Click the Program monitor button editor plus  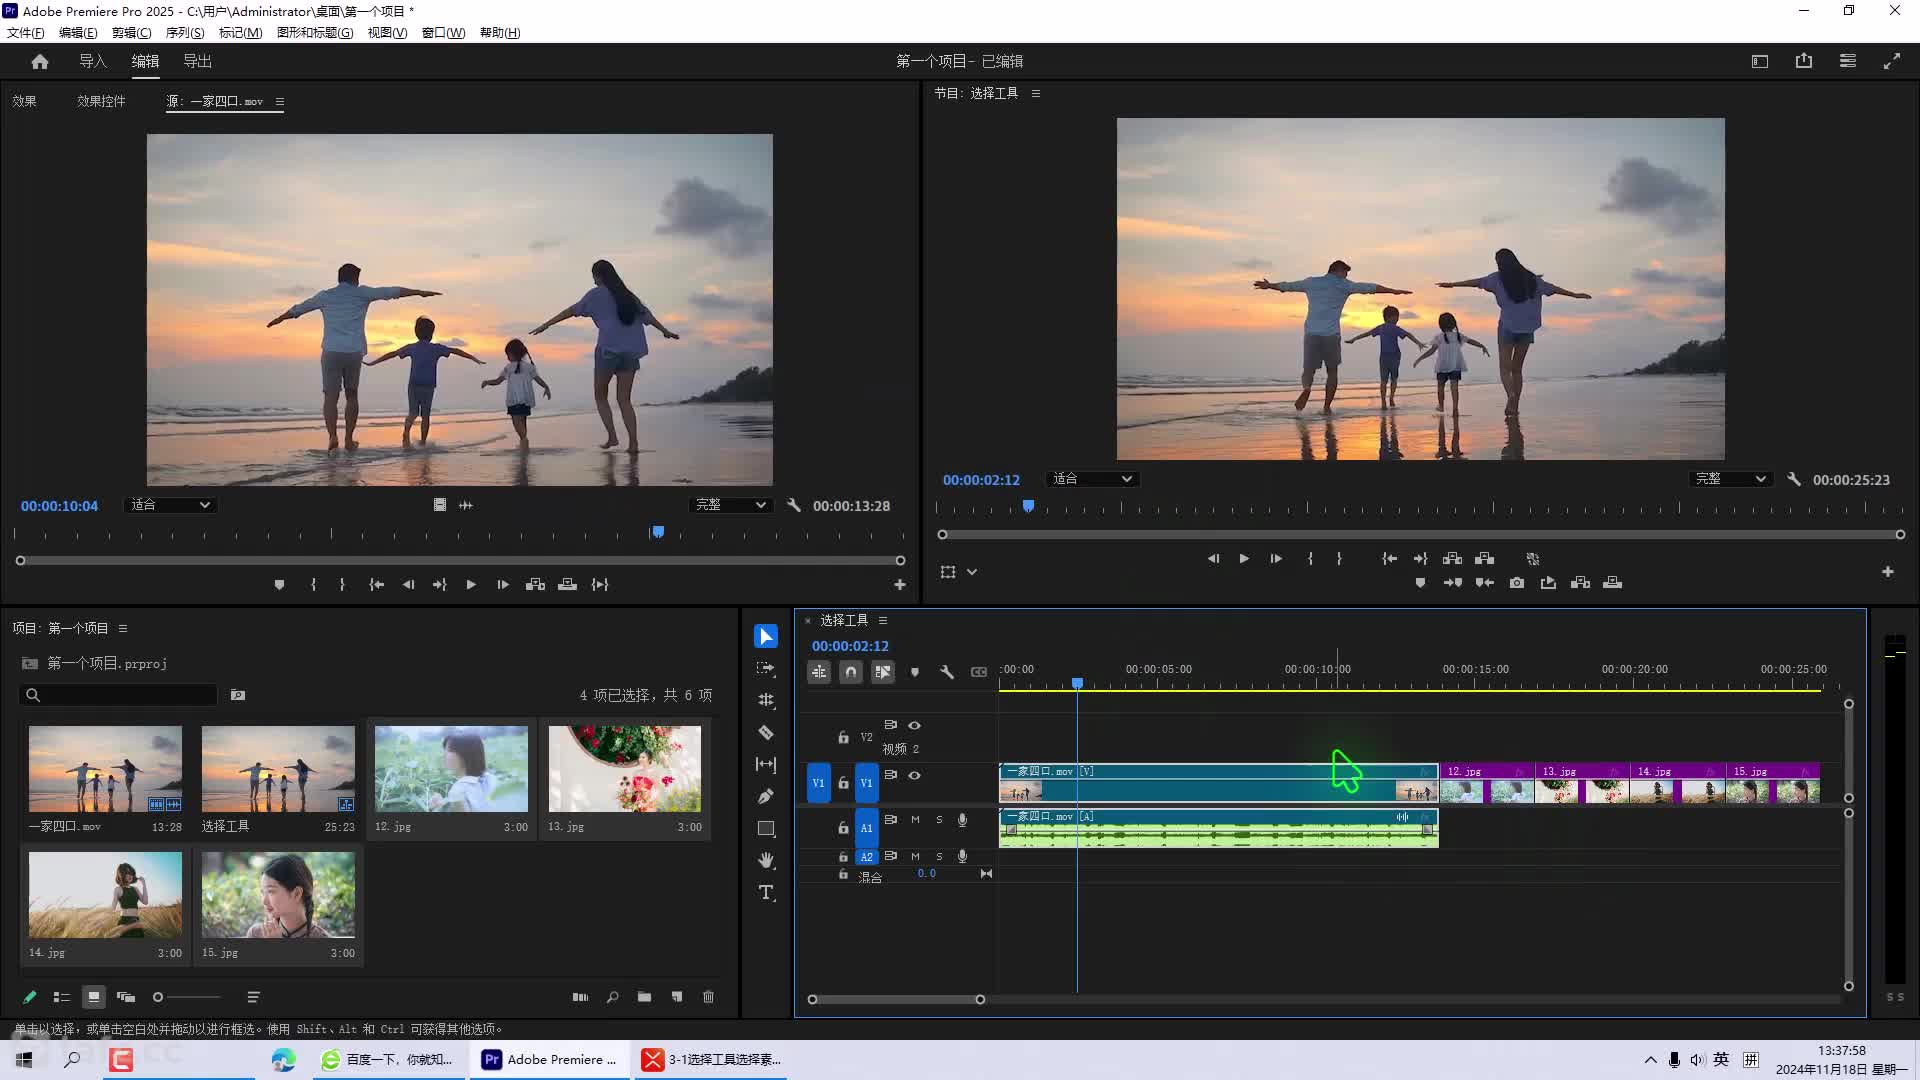coord(1888,572)
